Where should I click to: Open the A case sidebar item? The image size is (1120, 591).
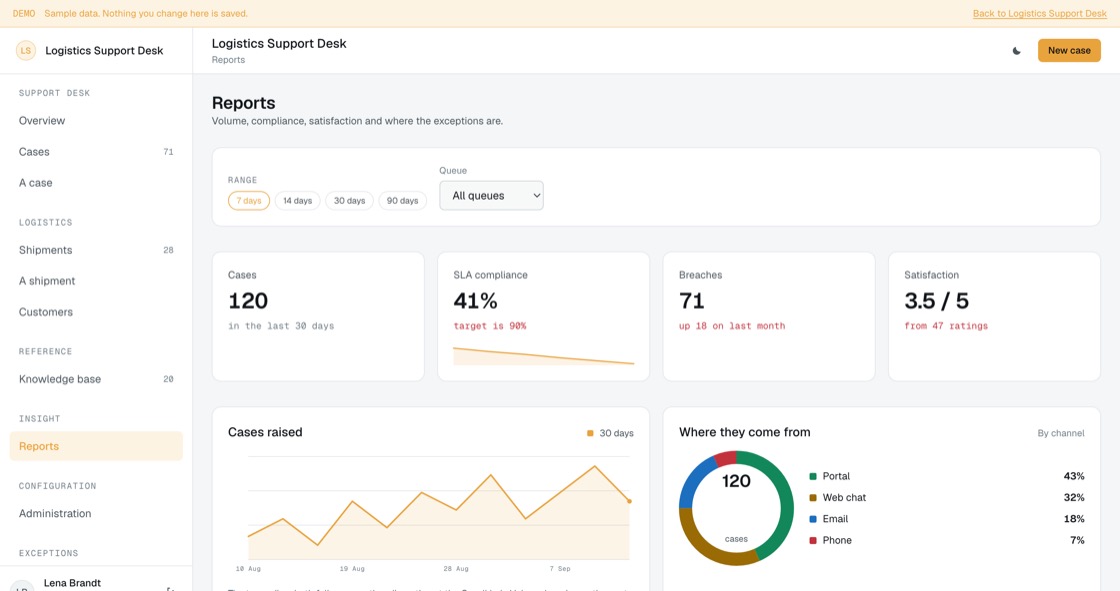pyautogui.click(x=96, y=183)
